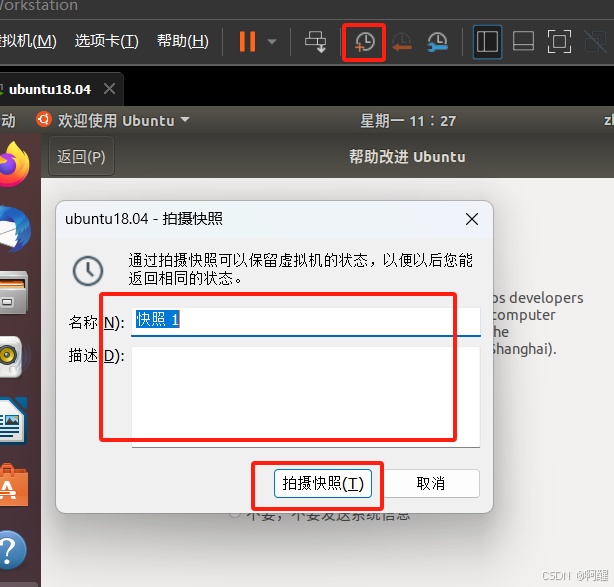Toggle the sidebar library view icon
Screen dimensions: 614x587
487,42
